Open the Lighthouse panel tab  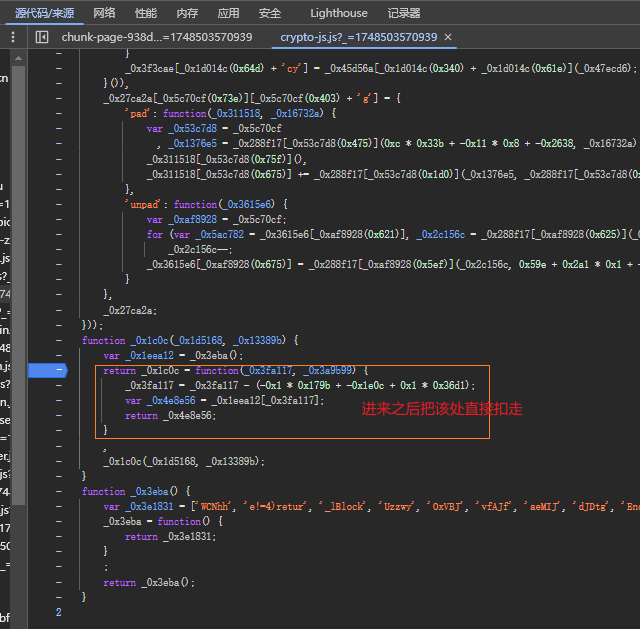tap(339, 13)
